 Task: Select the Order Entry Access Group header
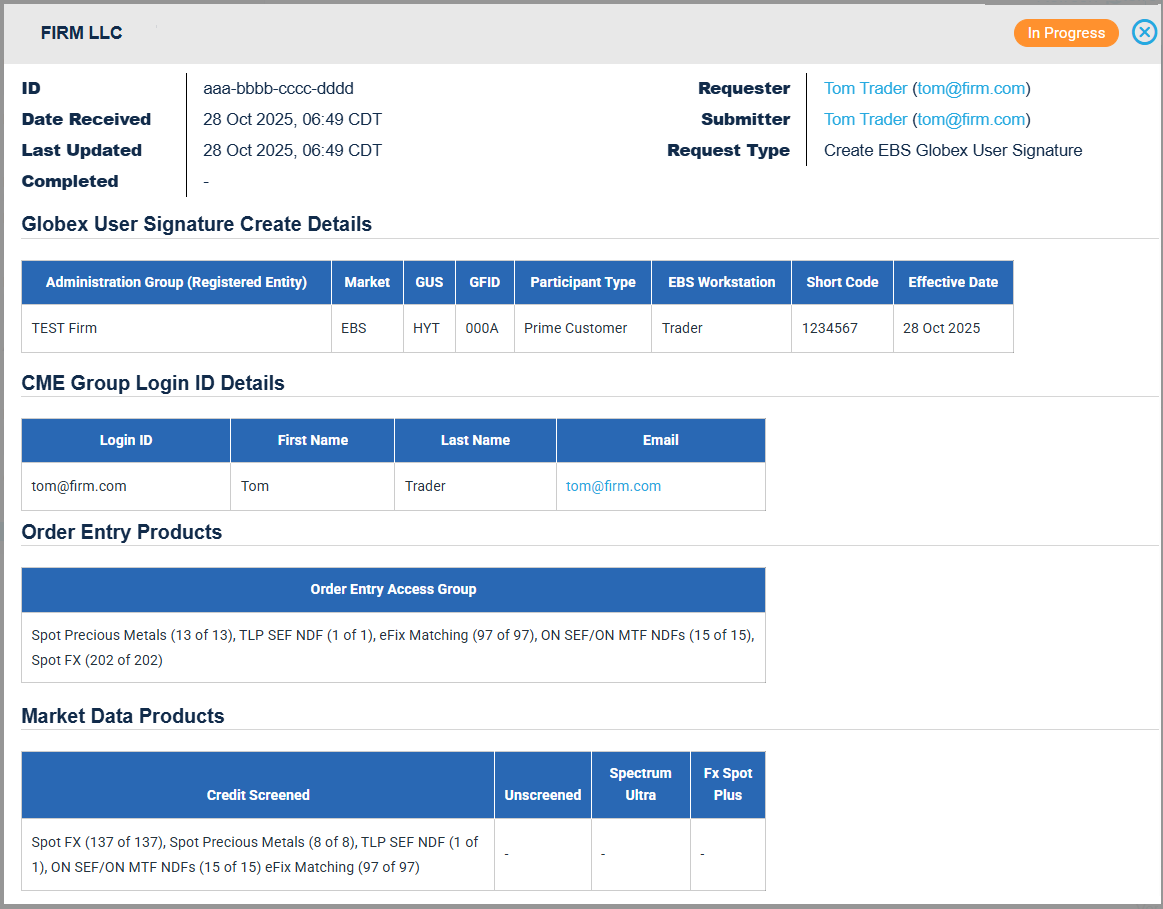(393, 589)
